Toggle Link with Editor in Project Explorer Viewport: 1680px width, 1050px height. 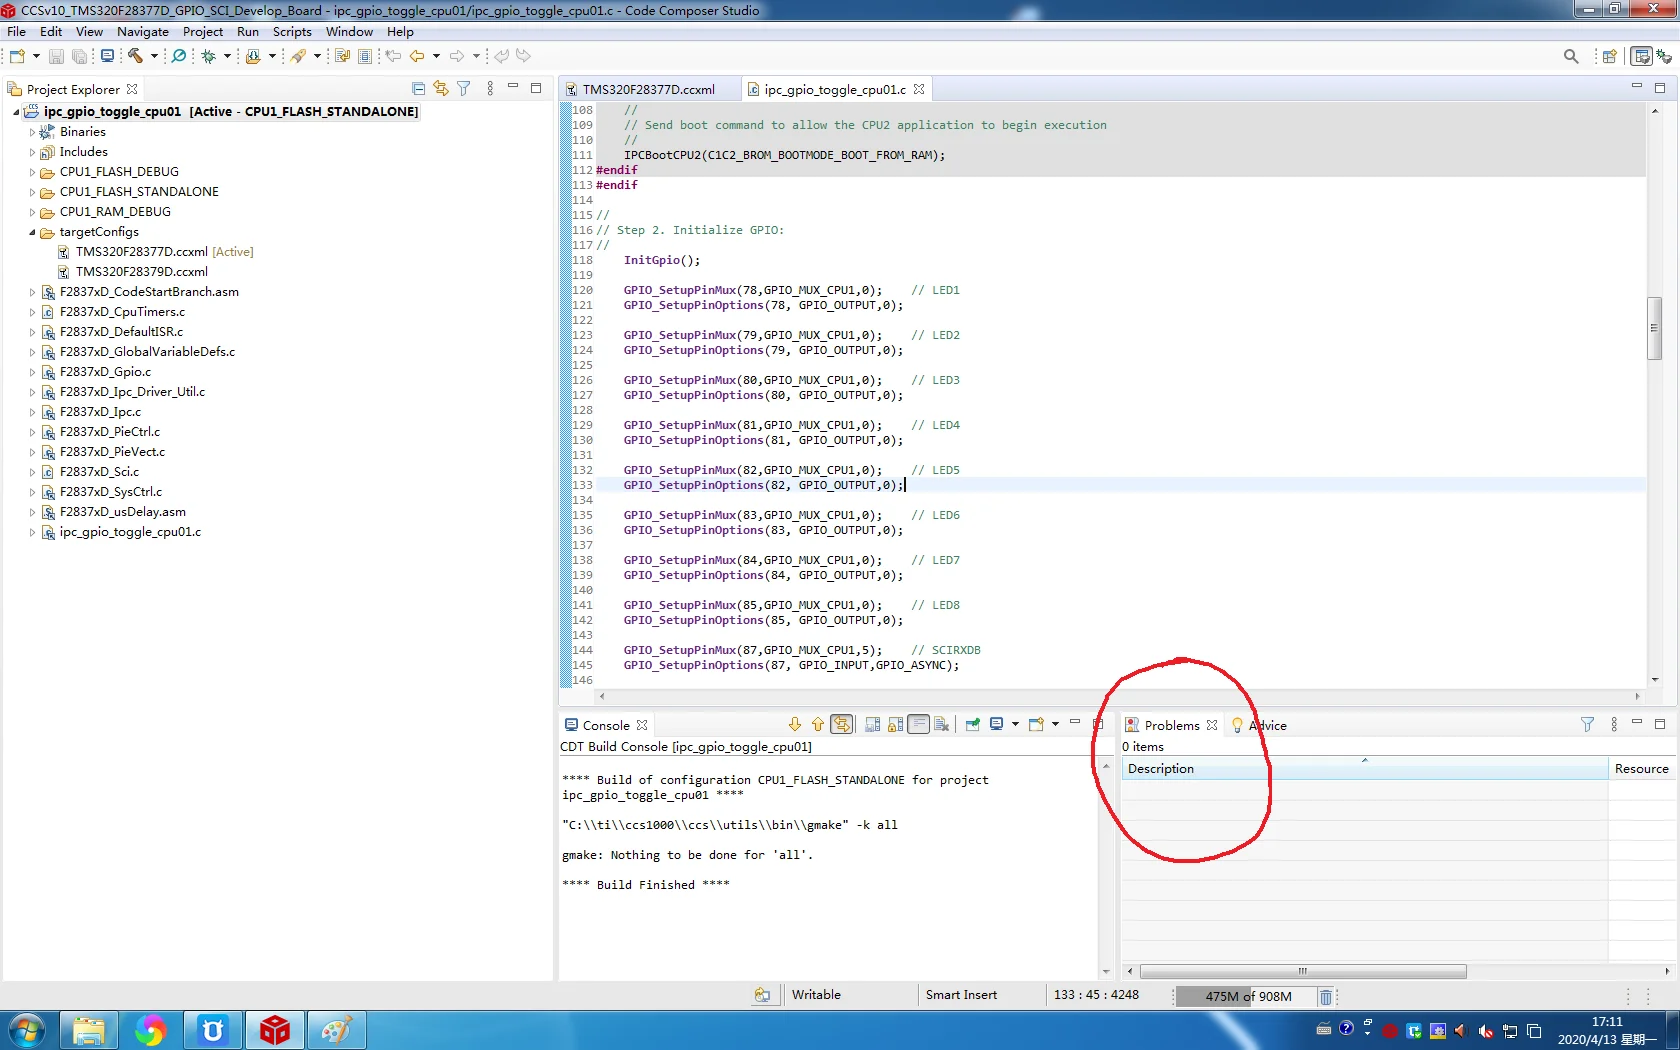pos(441,89)
